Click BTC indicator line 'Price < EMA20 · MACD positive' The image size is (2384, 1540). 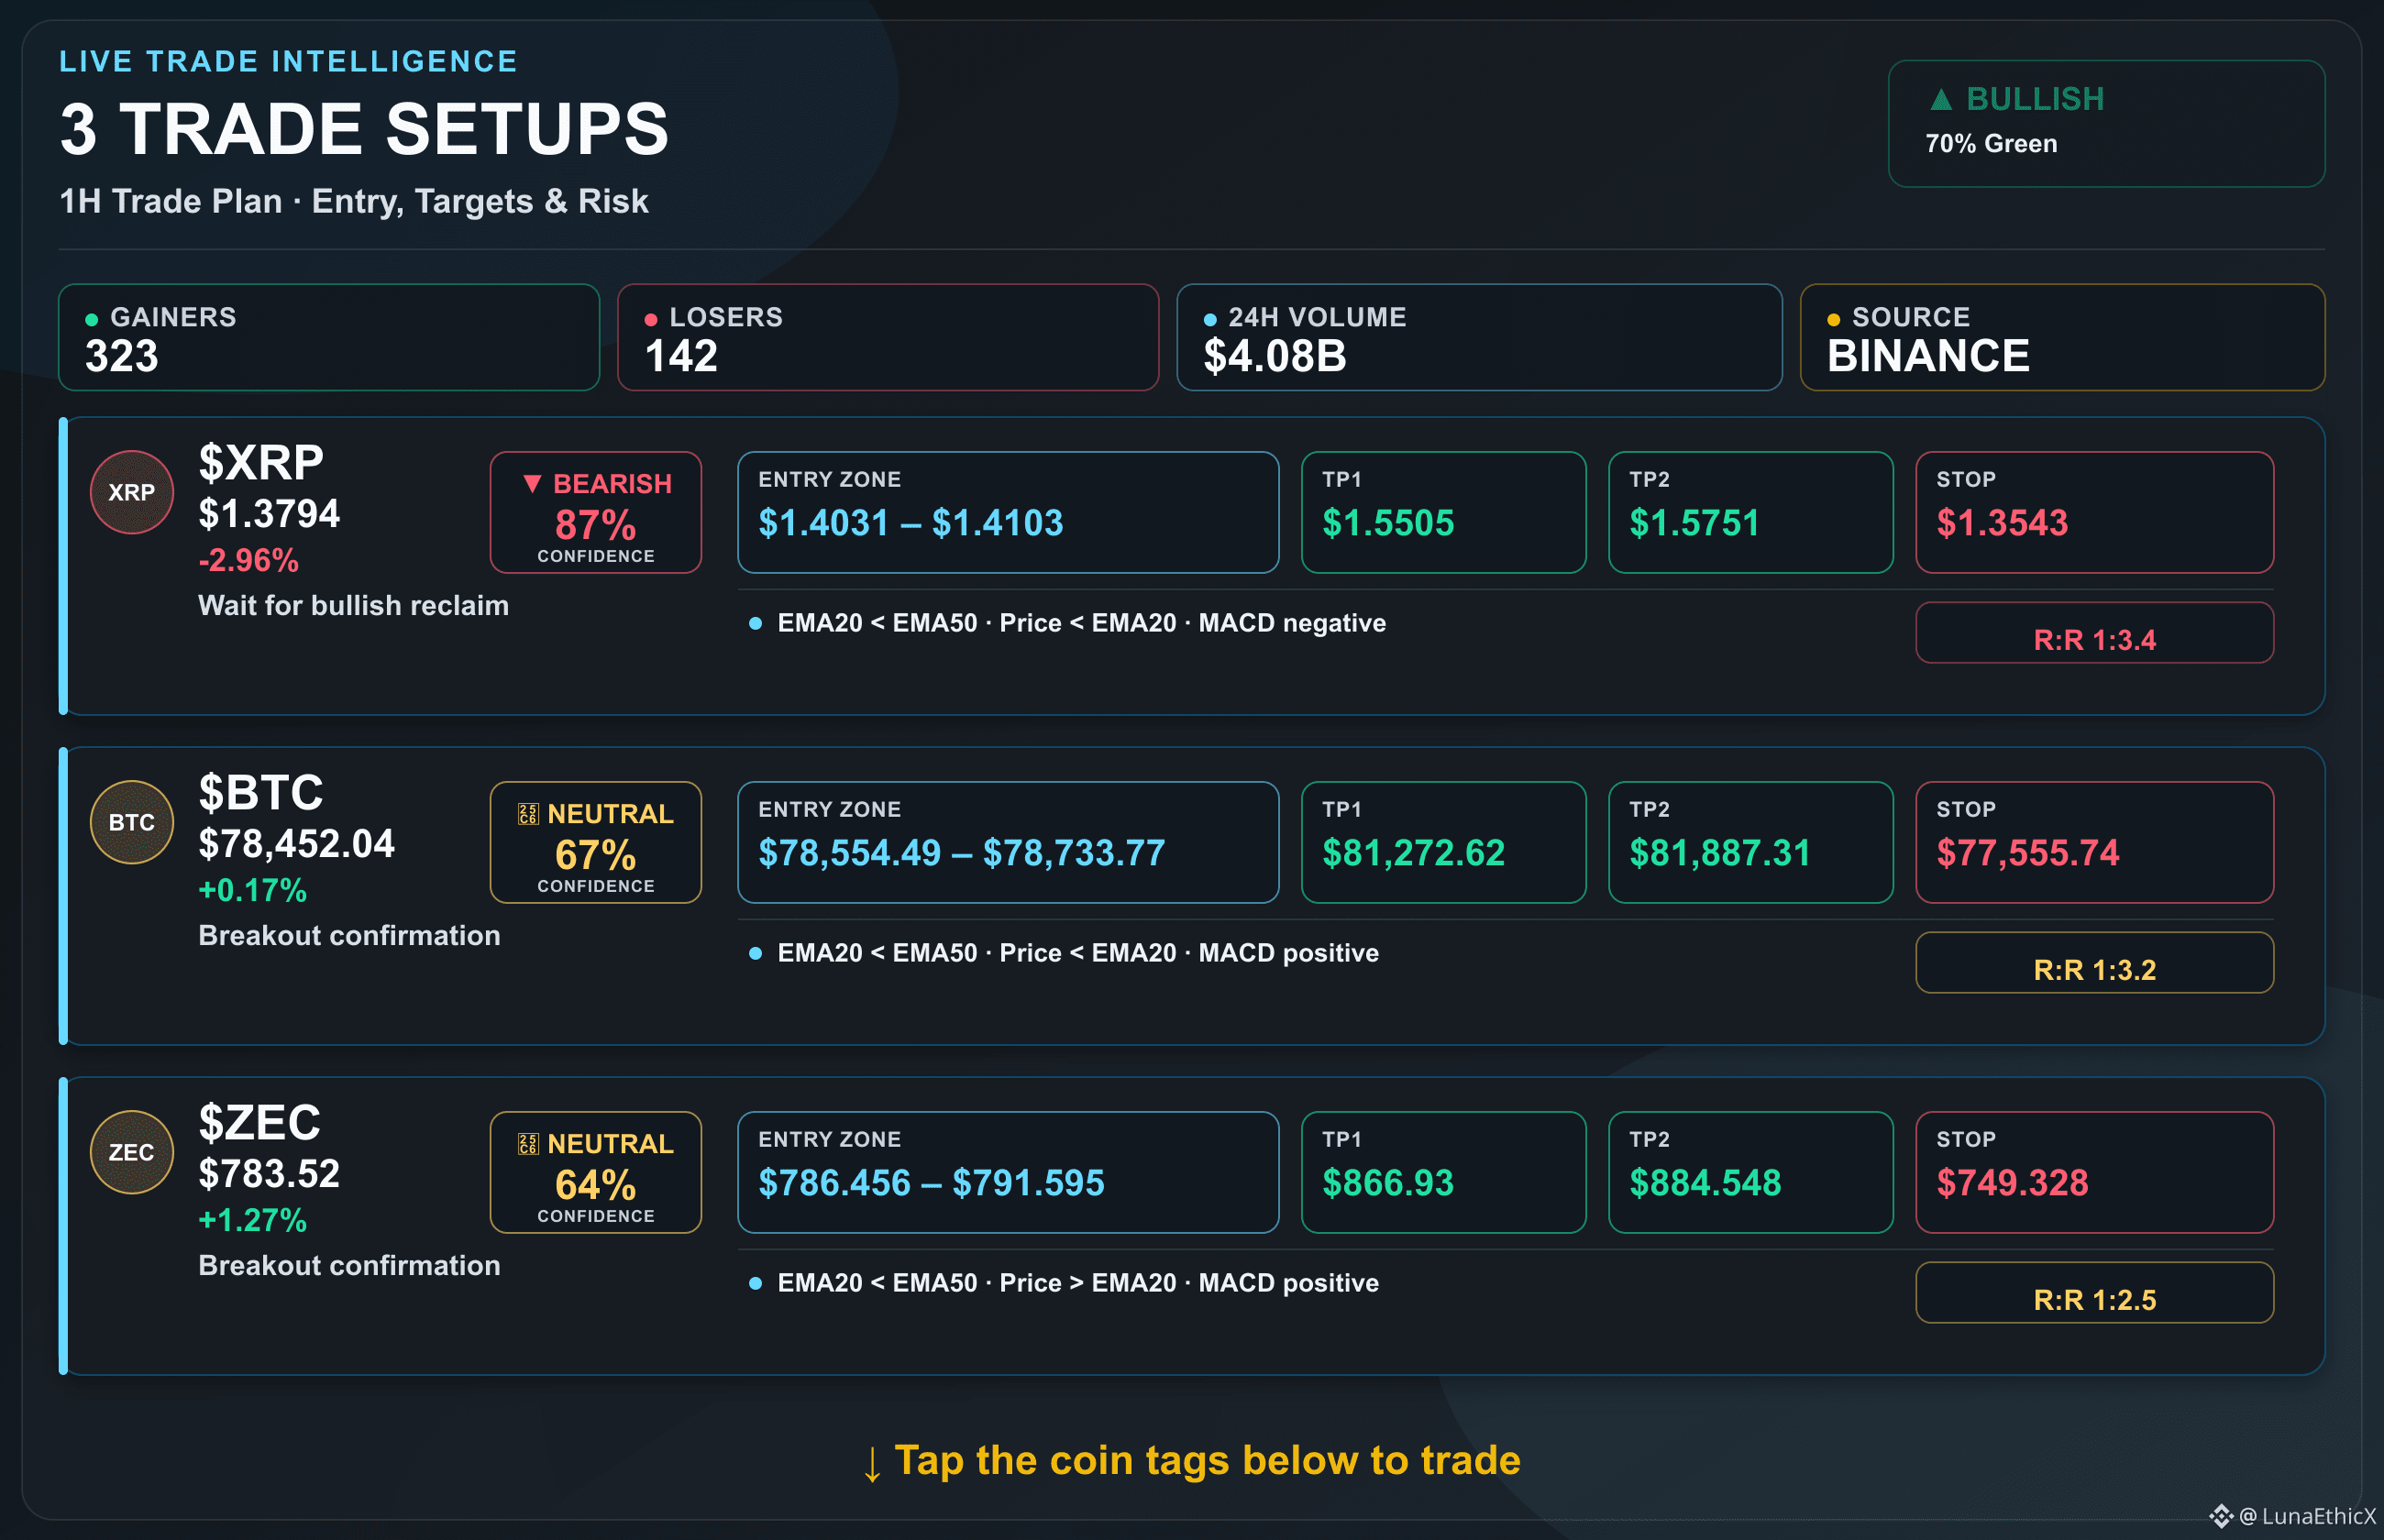coord(1189,953)
